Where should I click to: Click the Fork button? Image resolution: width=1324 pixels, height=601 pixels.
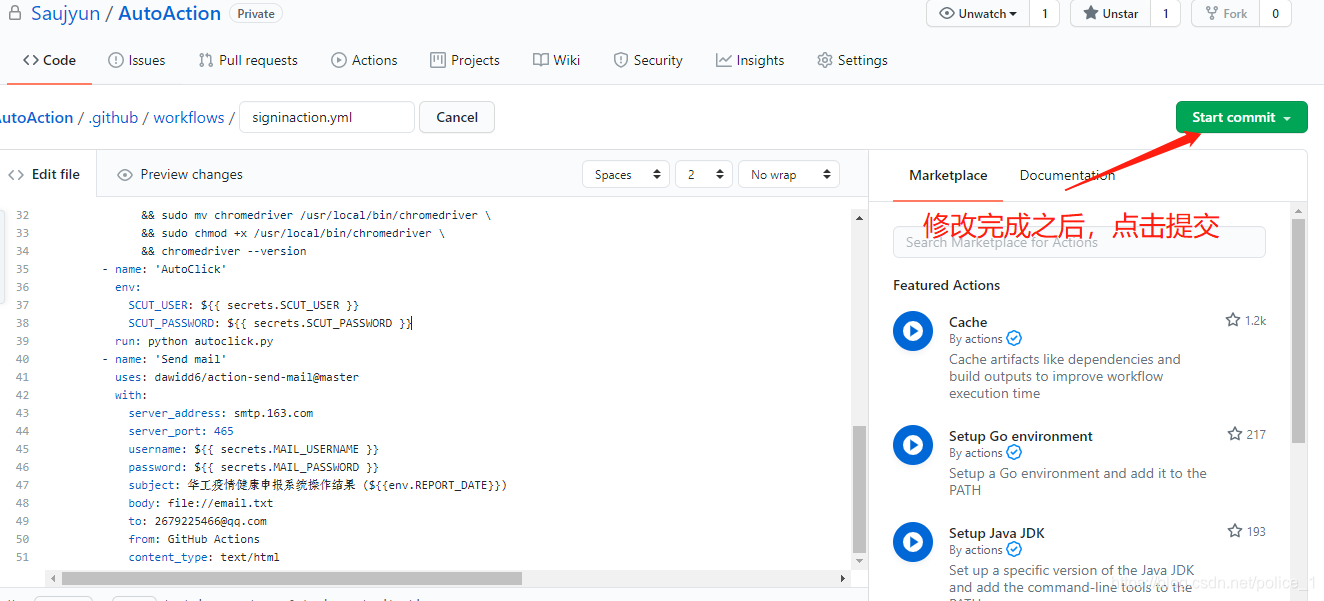point(1225,14)
